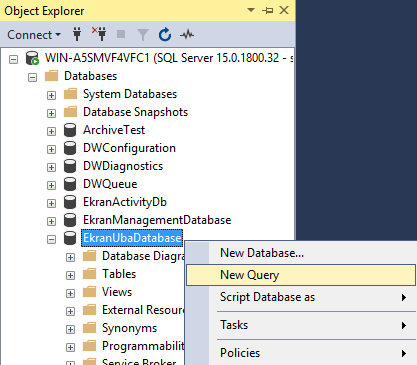Image resolution: width=417 pixels, height=365 pixels.
Task: Click the Filter funnel icon
Action: (x=143, y=35)
